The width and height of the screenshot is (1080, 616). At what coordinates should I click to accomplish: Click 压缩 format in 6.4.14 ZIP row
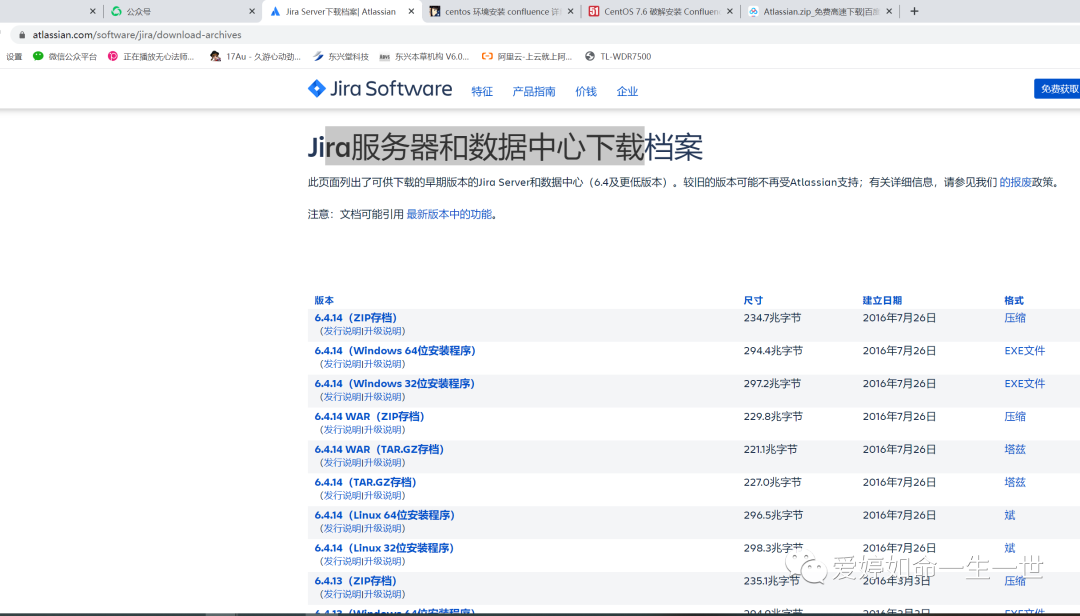click(x=1015, y=318)
